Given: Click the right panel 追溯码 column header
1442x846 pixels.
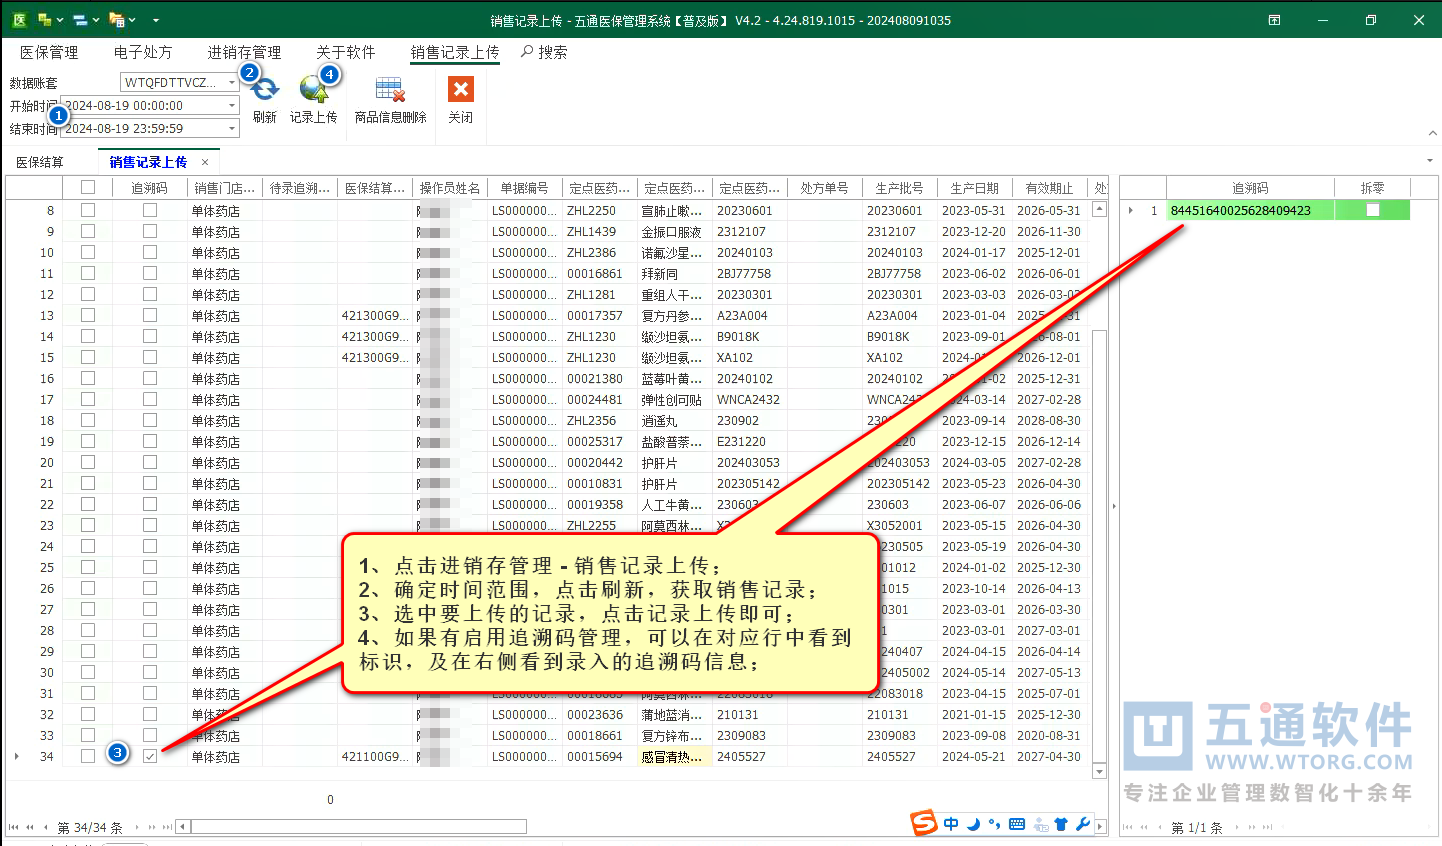Looking at the screenshot, I should point(1250,188).
